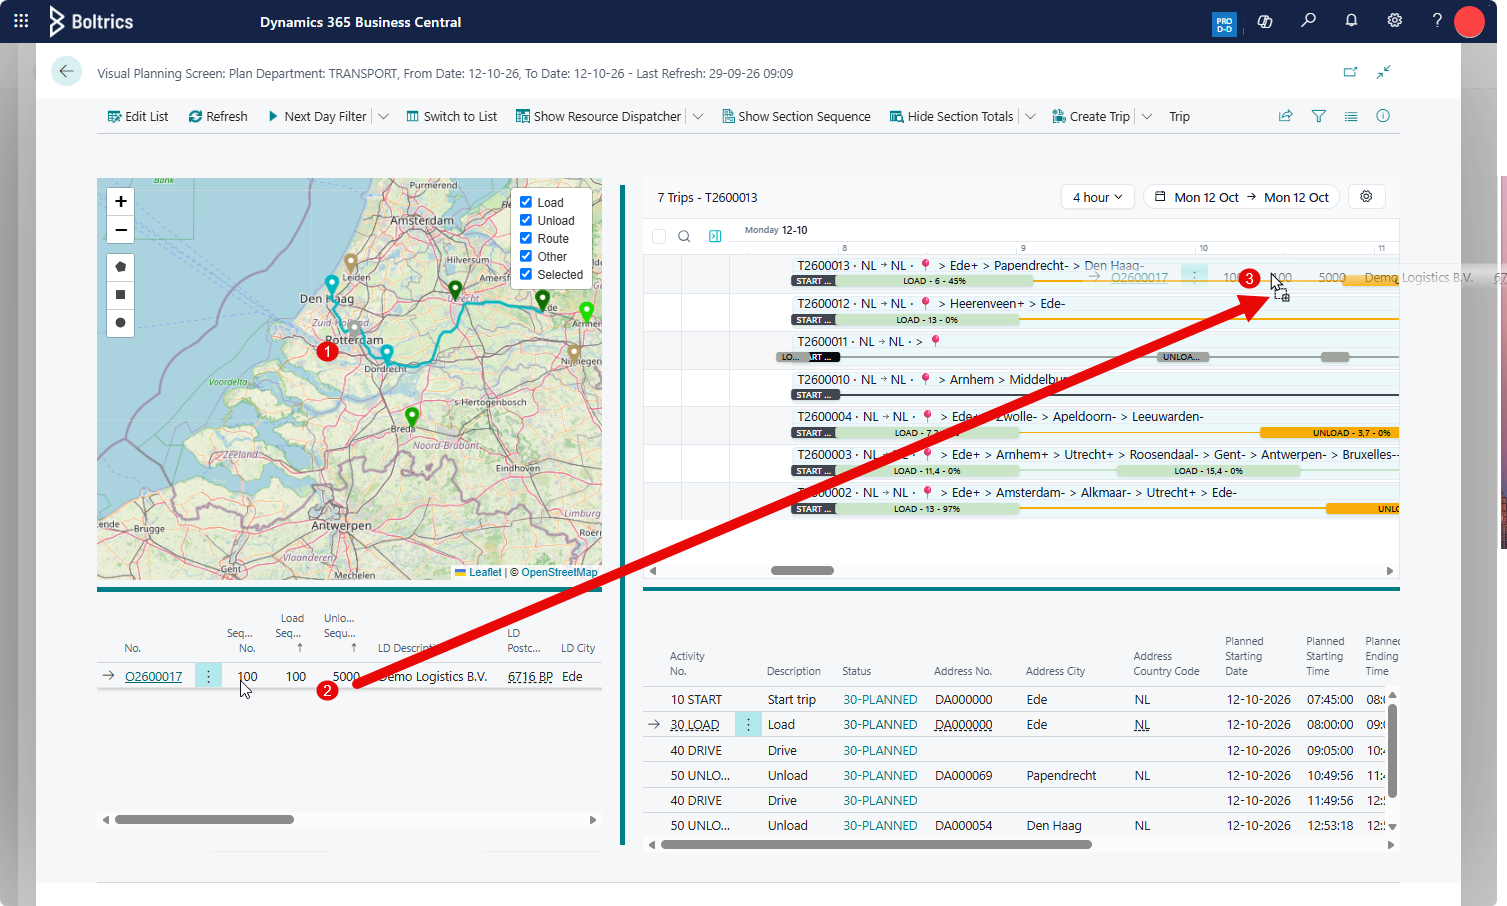Image resolution: width=1507 pixels, height=906 pixels.
Task: Go back using the back arrow
Action: coord(66,71)
